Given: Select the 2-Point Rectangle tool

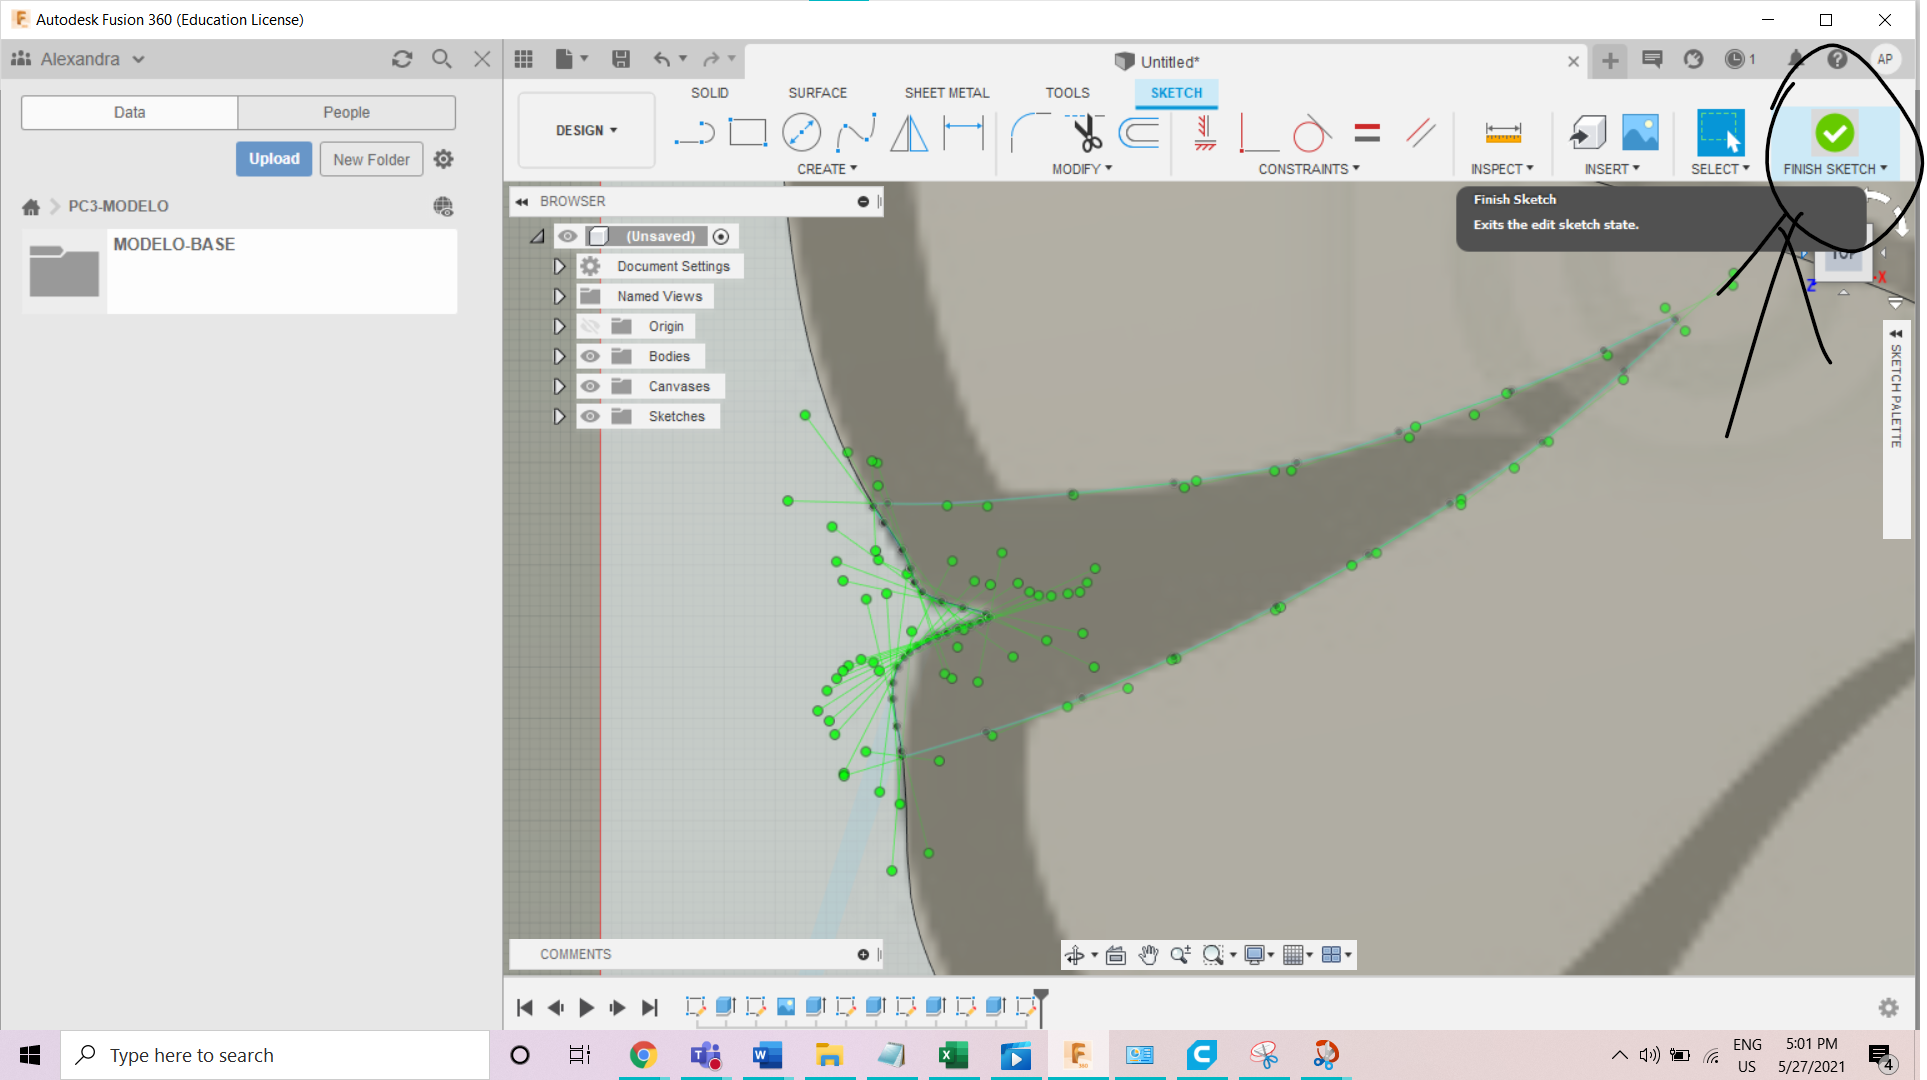Looking at the screenshot, I should click(747, 133).
